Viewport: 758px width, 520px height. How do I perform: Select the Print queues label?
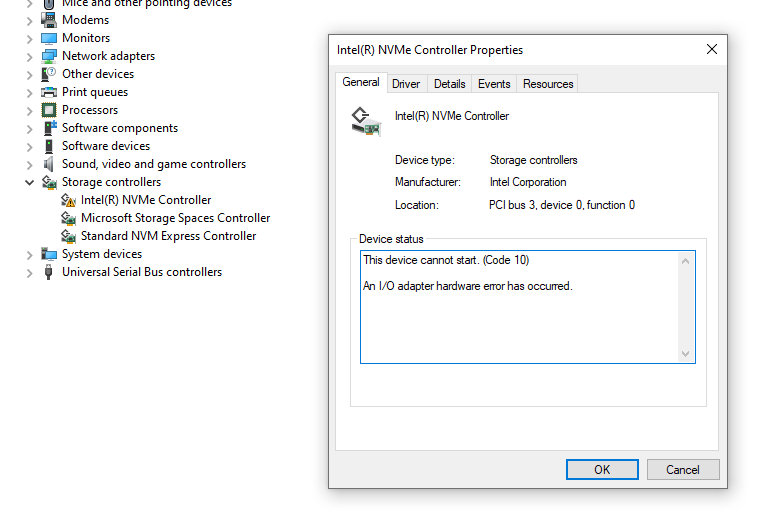(95, 92)
